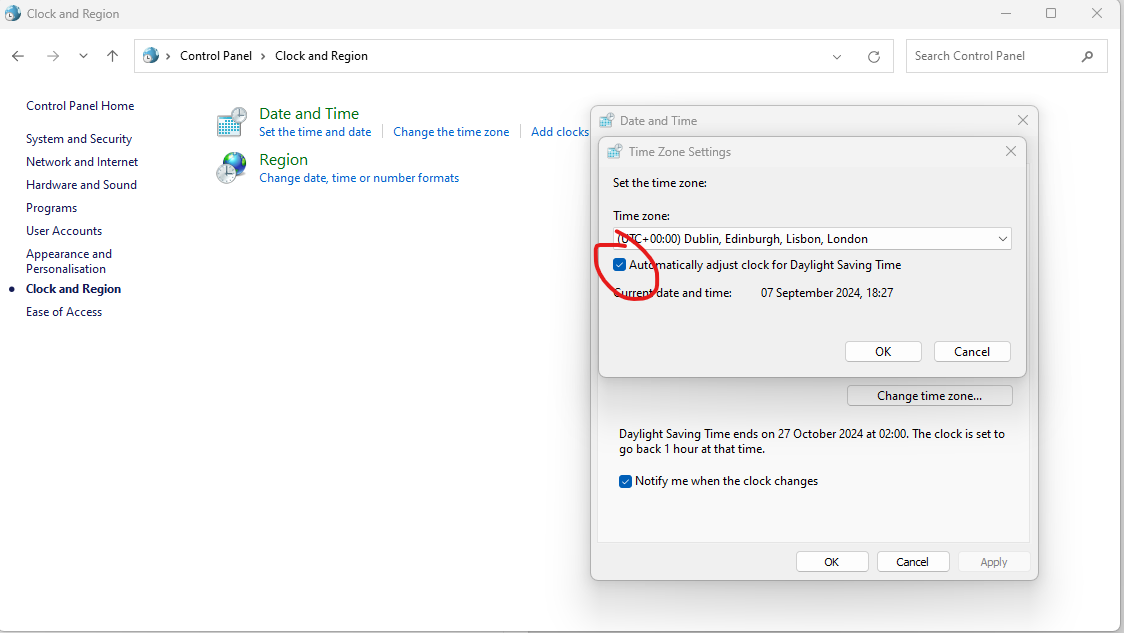1124x633 pixels.
Task: Open the Time zone dropdown
Action: point(1002,238)
